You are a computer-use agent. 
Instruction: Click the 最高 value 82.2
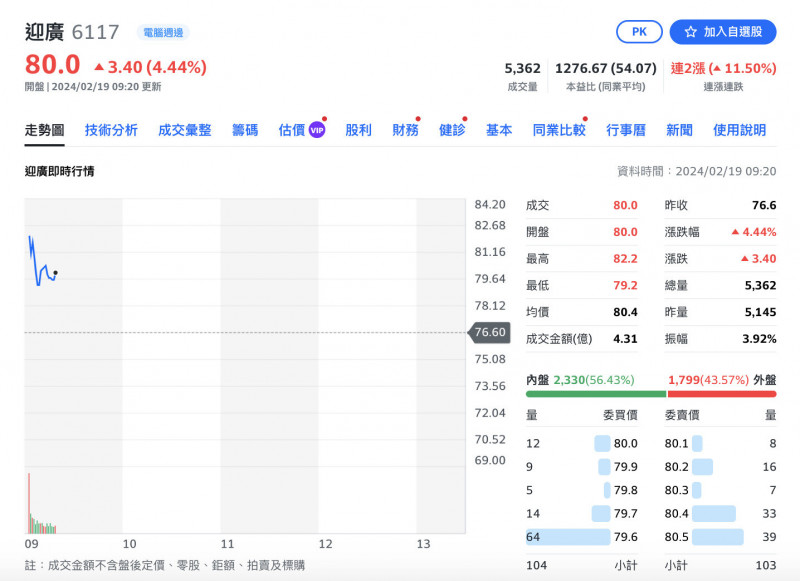[626, 259]
